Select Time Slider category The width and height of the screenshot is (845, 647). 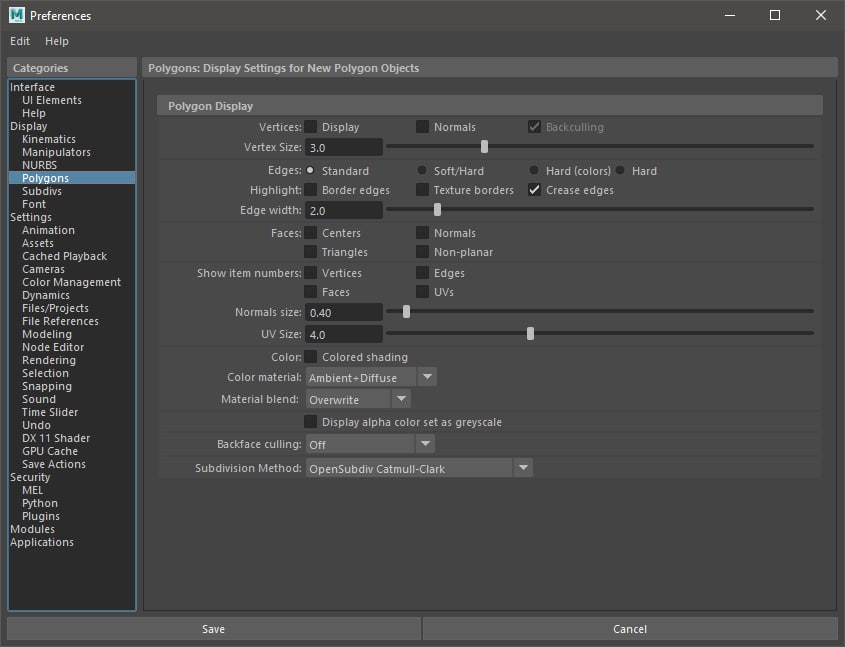[50, 412]
